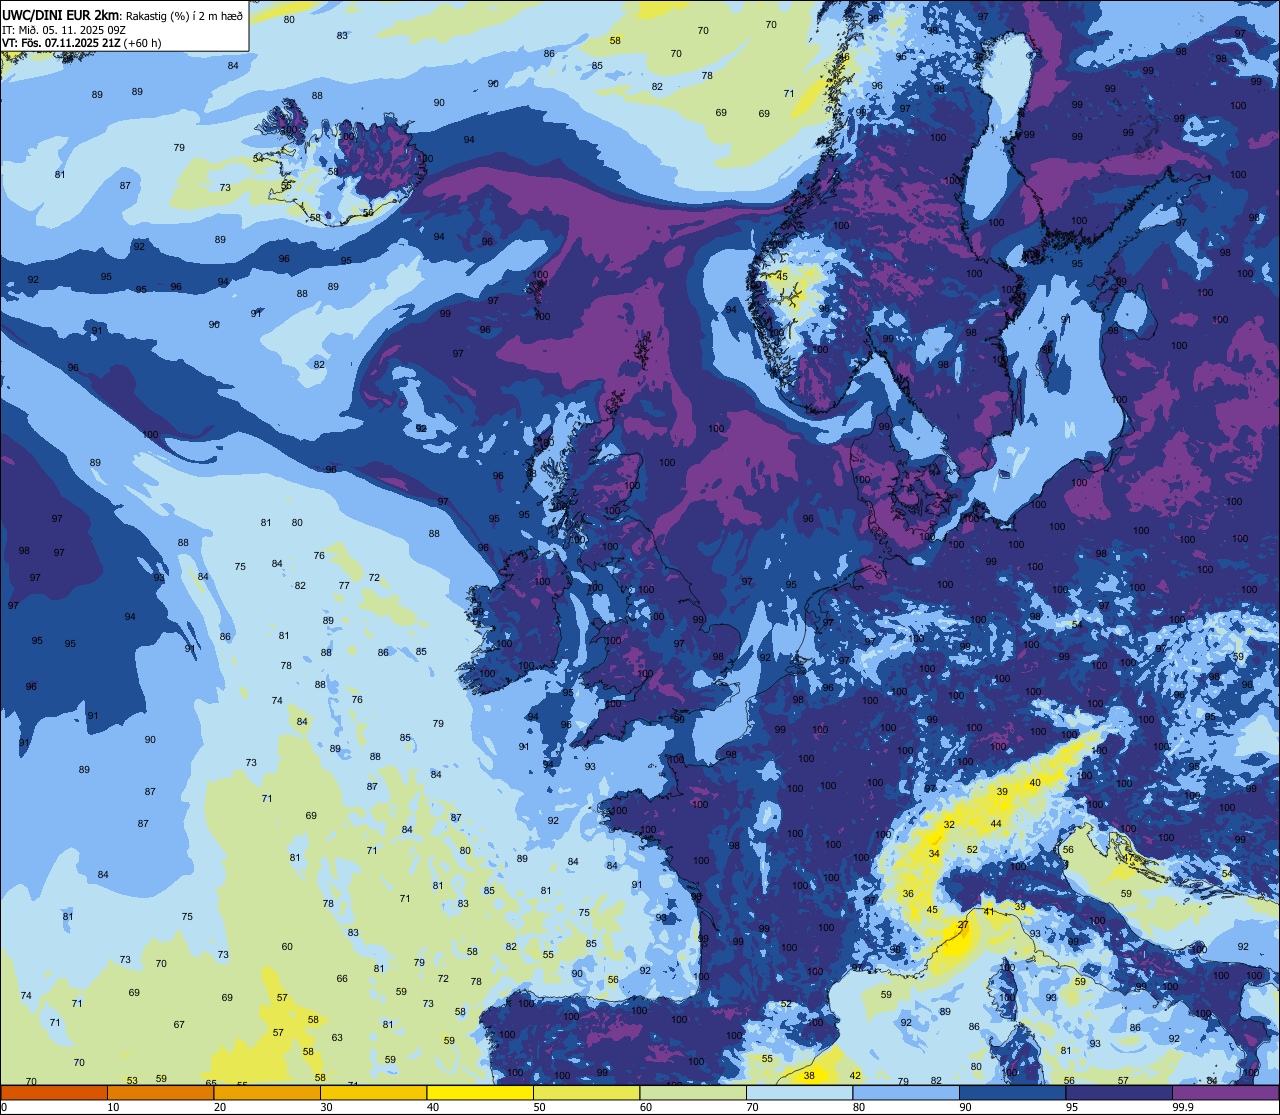1280x1115 pixels.
Task: Click the humidity value 34 in the yellow area
Action: click(934, 854)
